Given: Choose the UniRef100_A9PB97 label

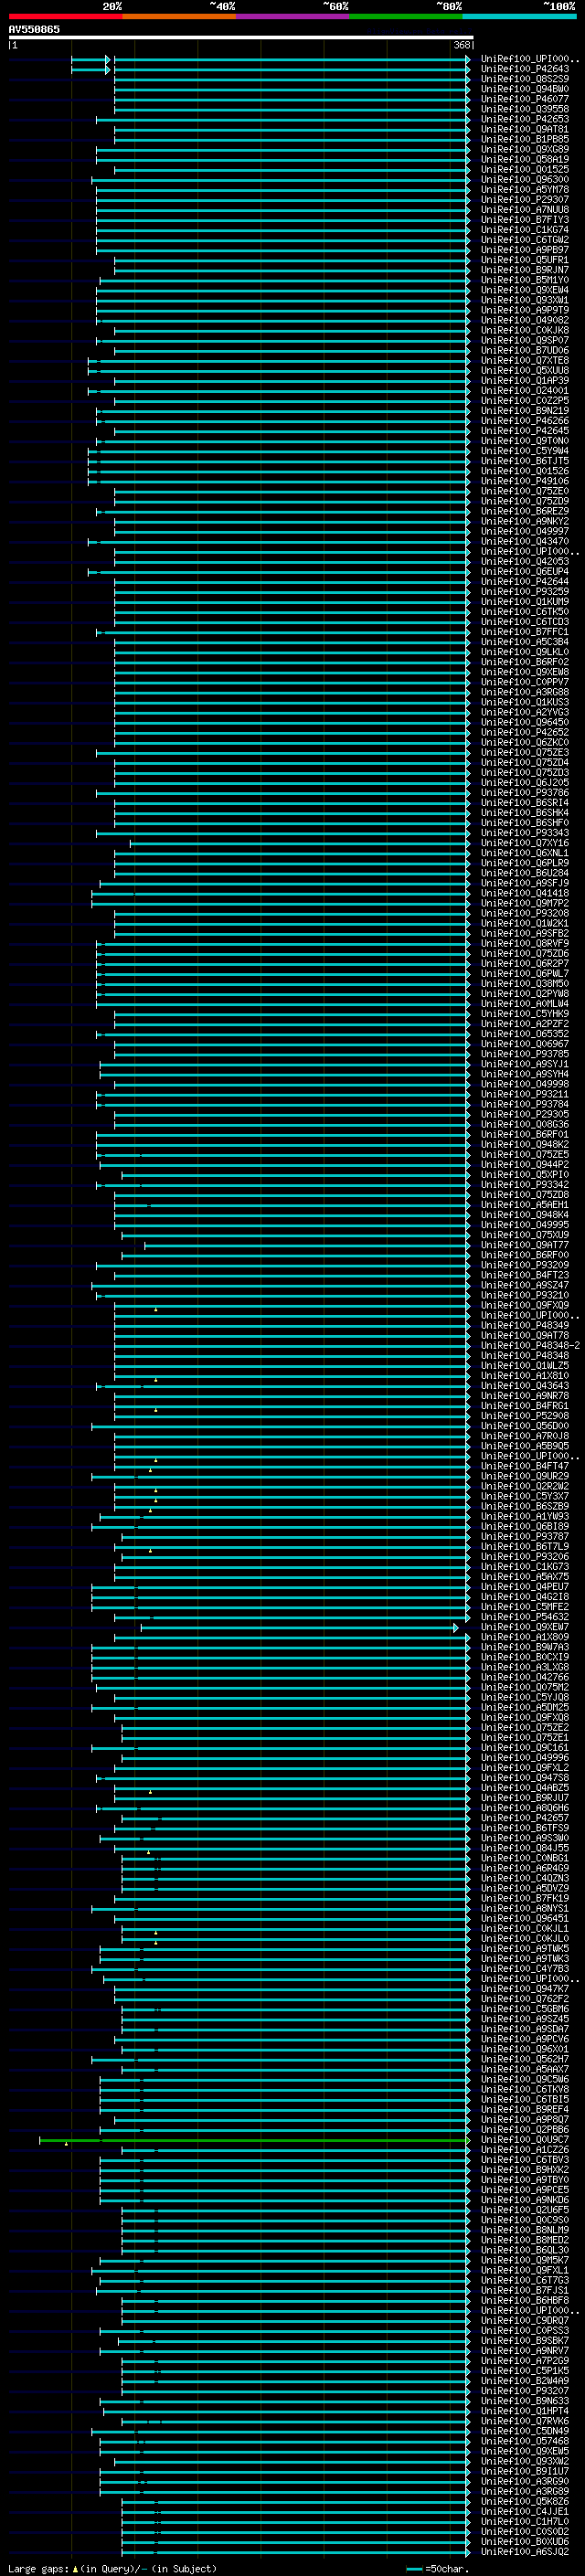Looking at the screenshot, I should 525,249.
